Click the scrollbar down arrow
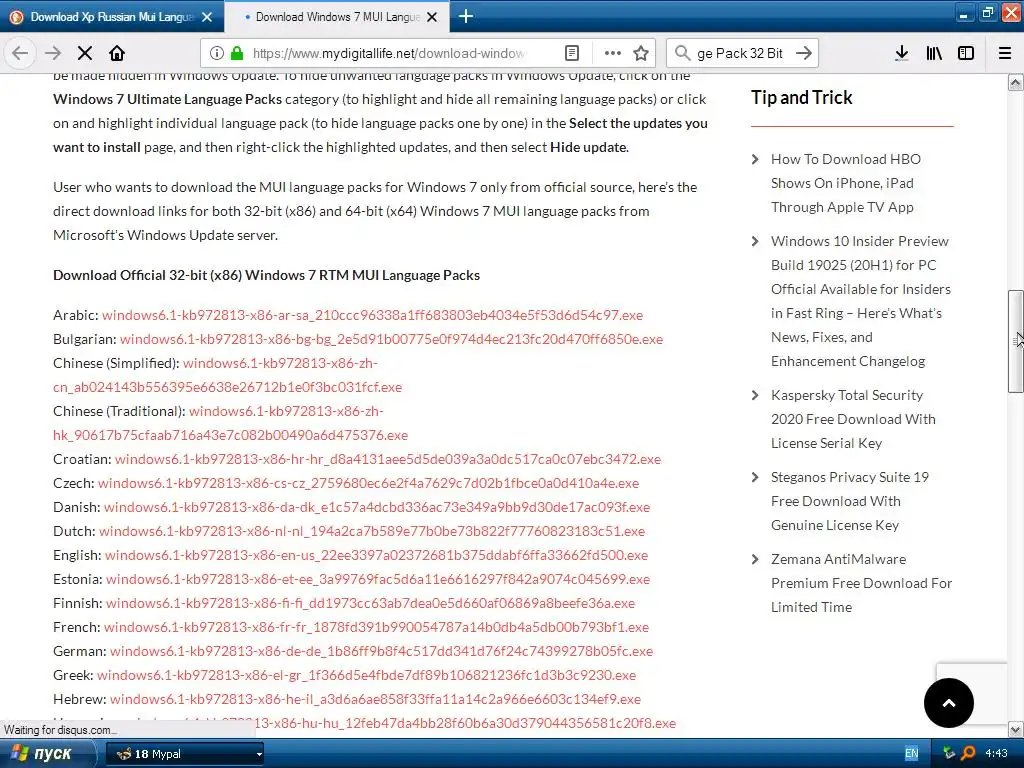Viewport: 1024px width, 768px height. 1016,729
